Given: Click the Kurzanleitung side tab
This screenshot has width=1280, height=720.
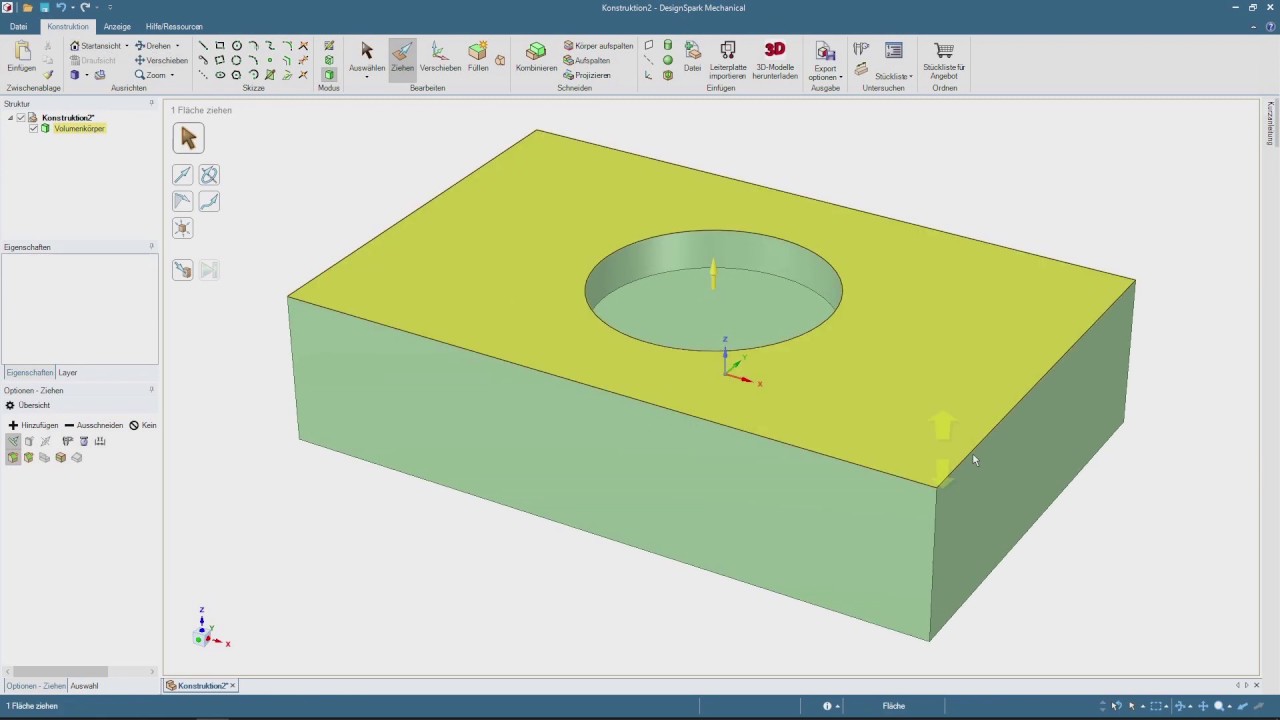Looking at the screenshot, I should (1271, 123).
